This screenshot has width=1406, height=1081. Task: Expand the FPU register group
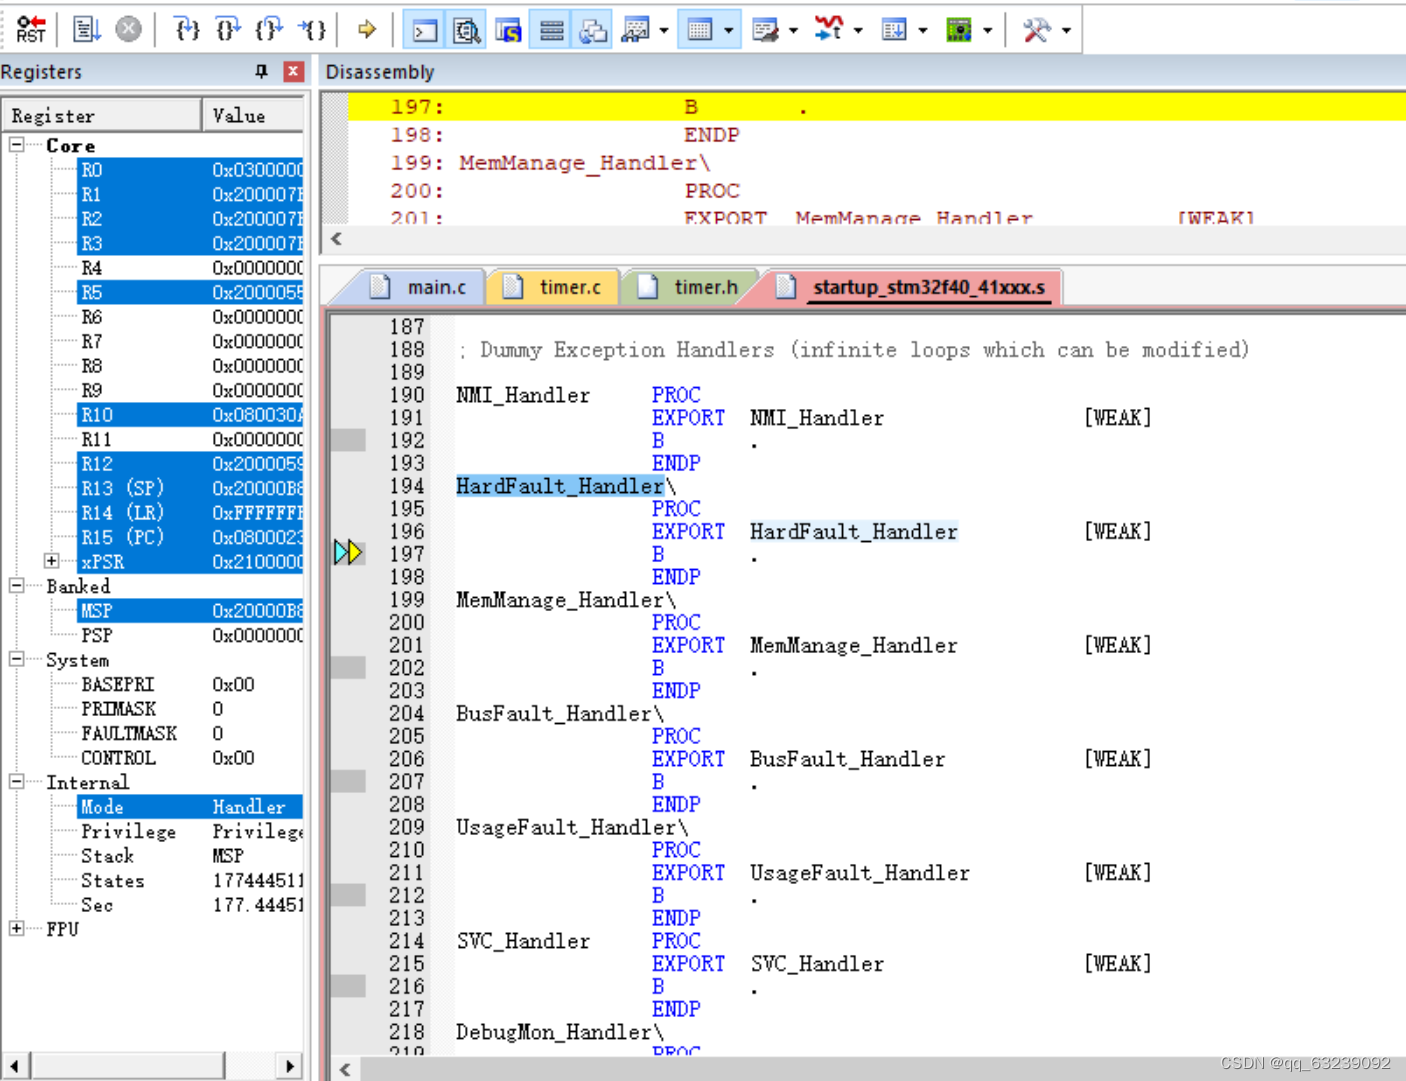(16, 929)
